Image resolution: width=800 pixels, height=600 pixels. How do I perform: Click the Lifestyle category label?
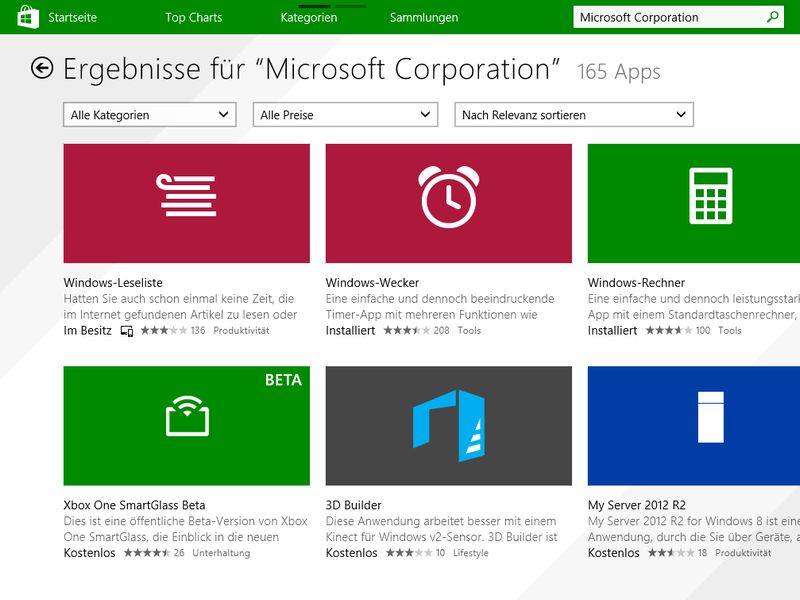(x=470, y=553)
